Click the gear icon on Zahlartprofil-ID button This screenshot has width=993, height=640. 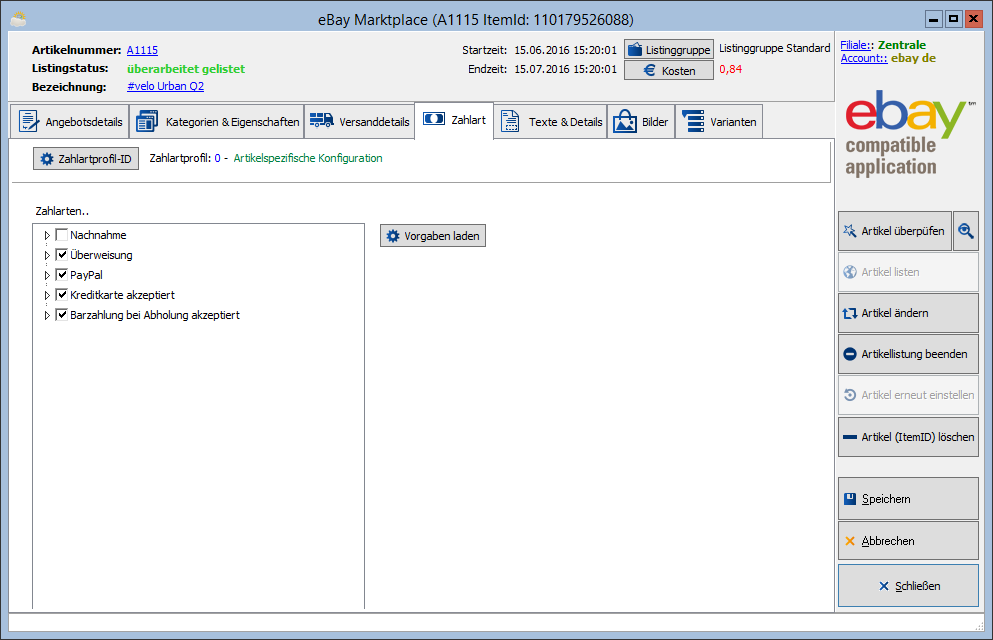coord(47,159)
